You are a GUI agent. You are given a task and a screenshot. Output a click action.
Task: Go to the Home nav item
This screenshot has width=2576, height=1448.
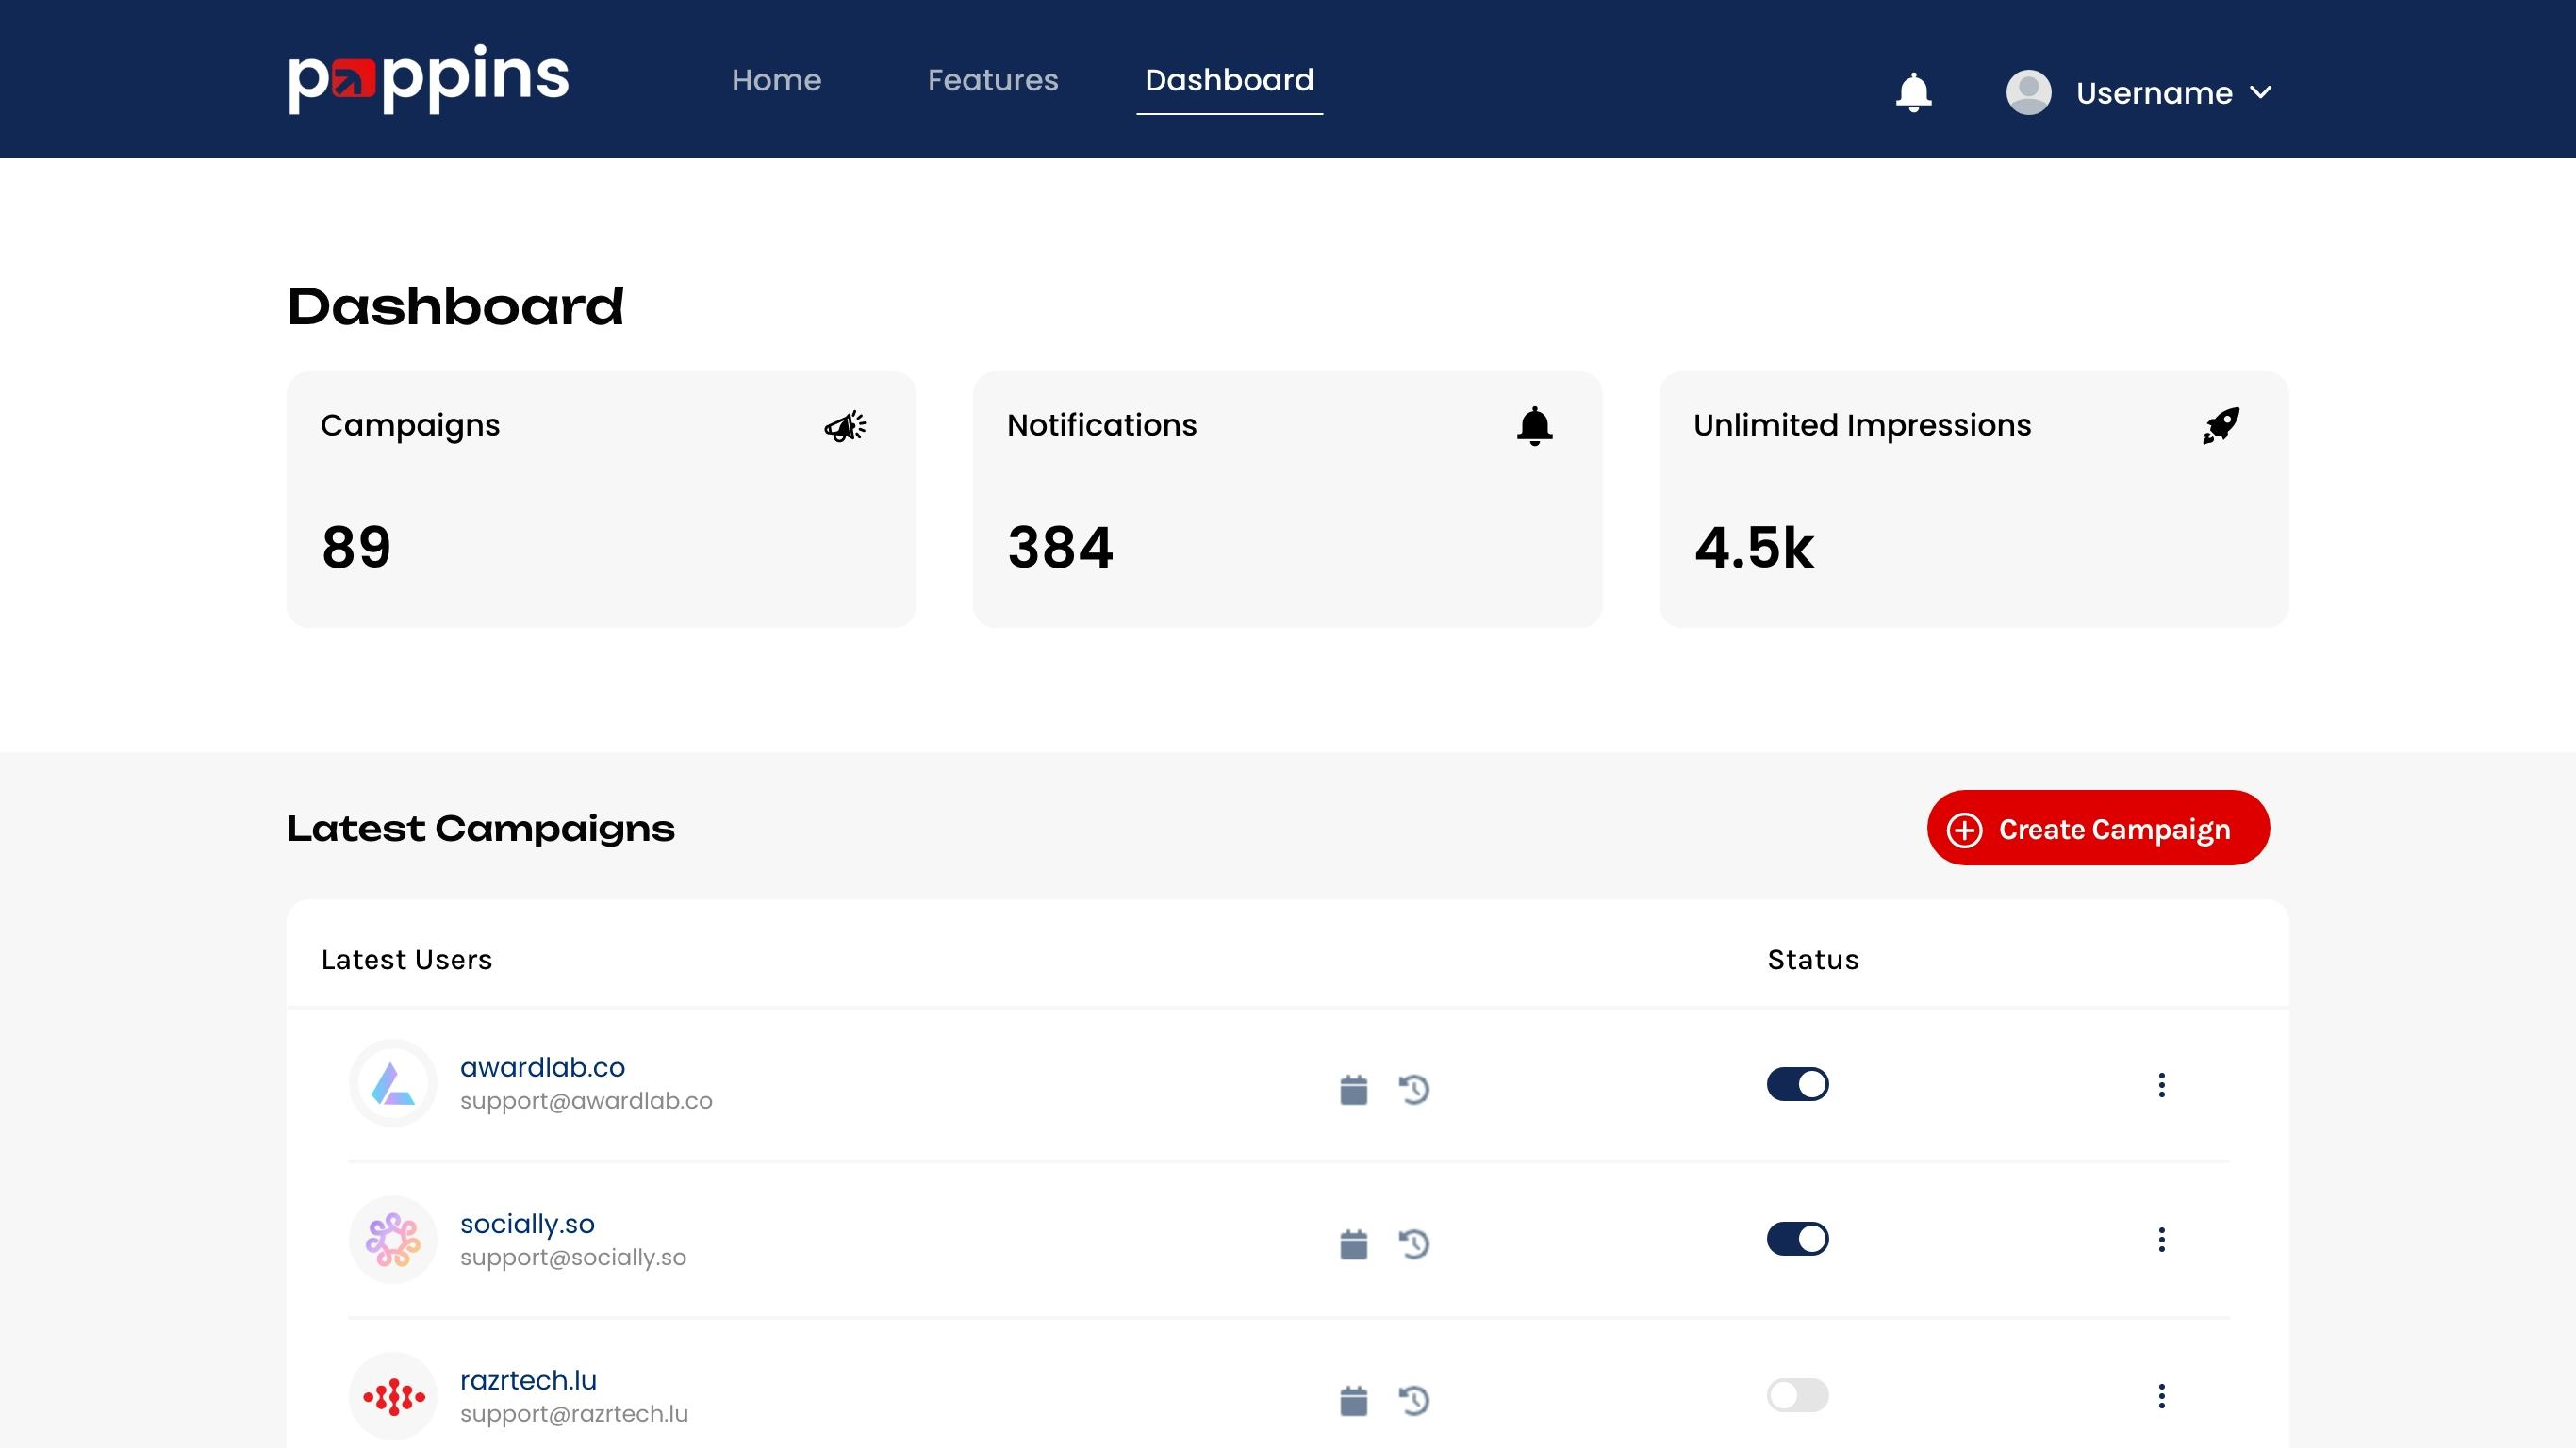point(776,80)
